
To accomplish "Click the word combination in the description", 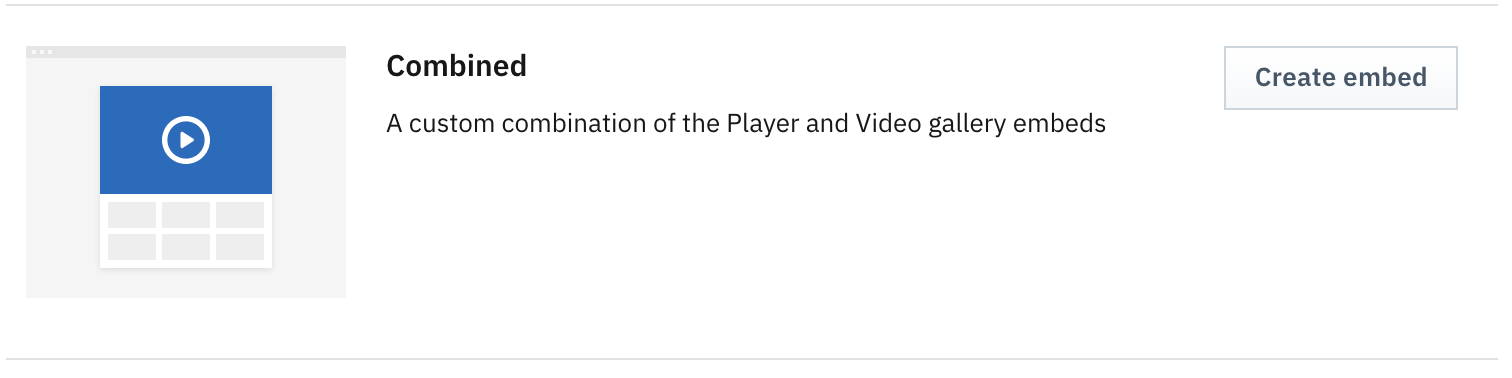I will (576, 125).
